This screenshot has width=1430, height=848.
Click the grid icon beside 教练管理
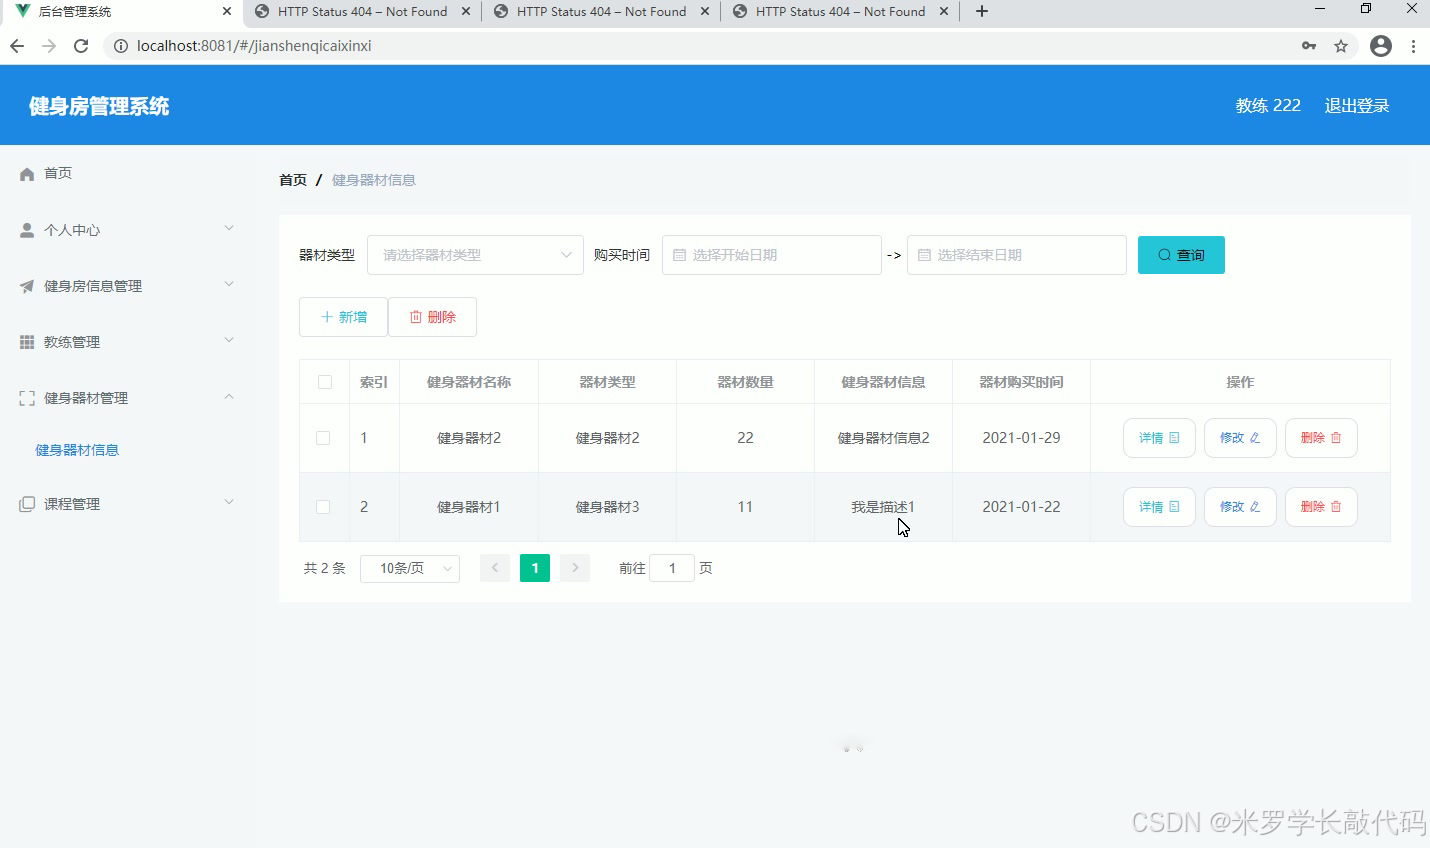tap(27, 342)
